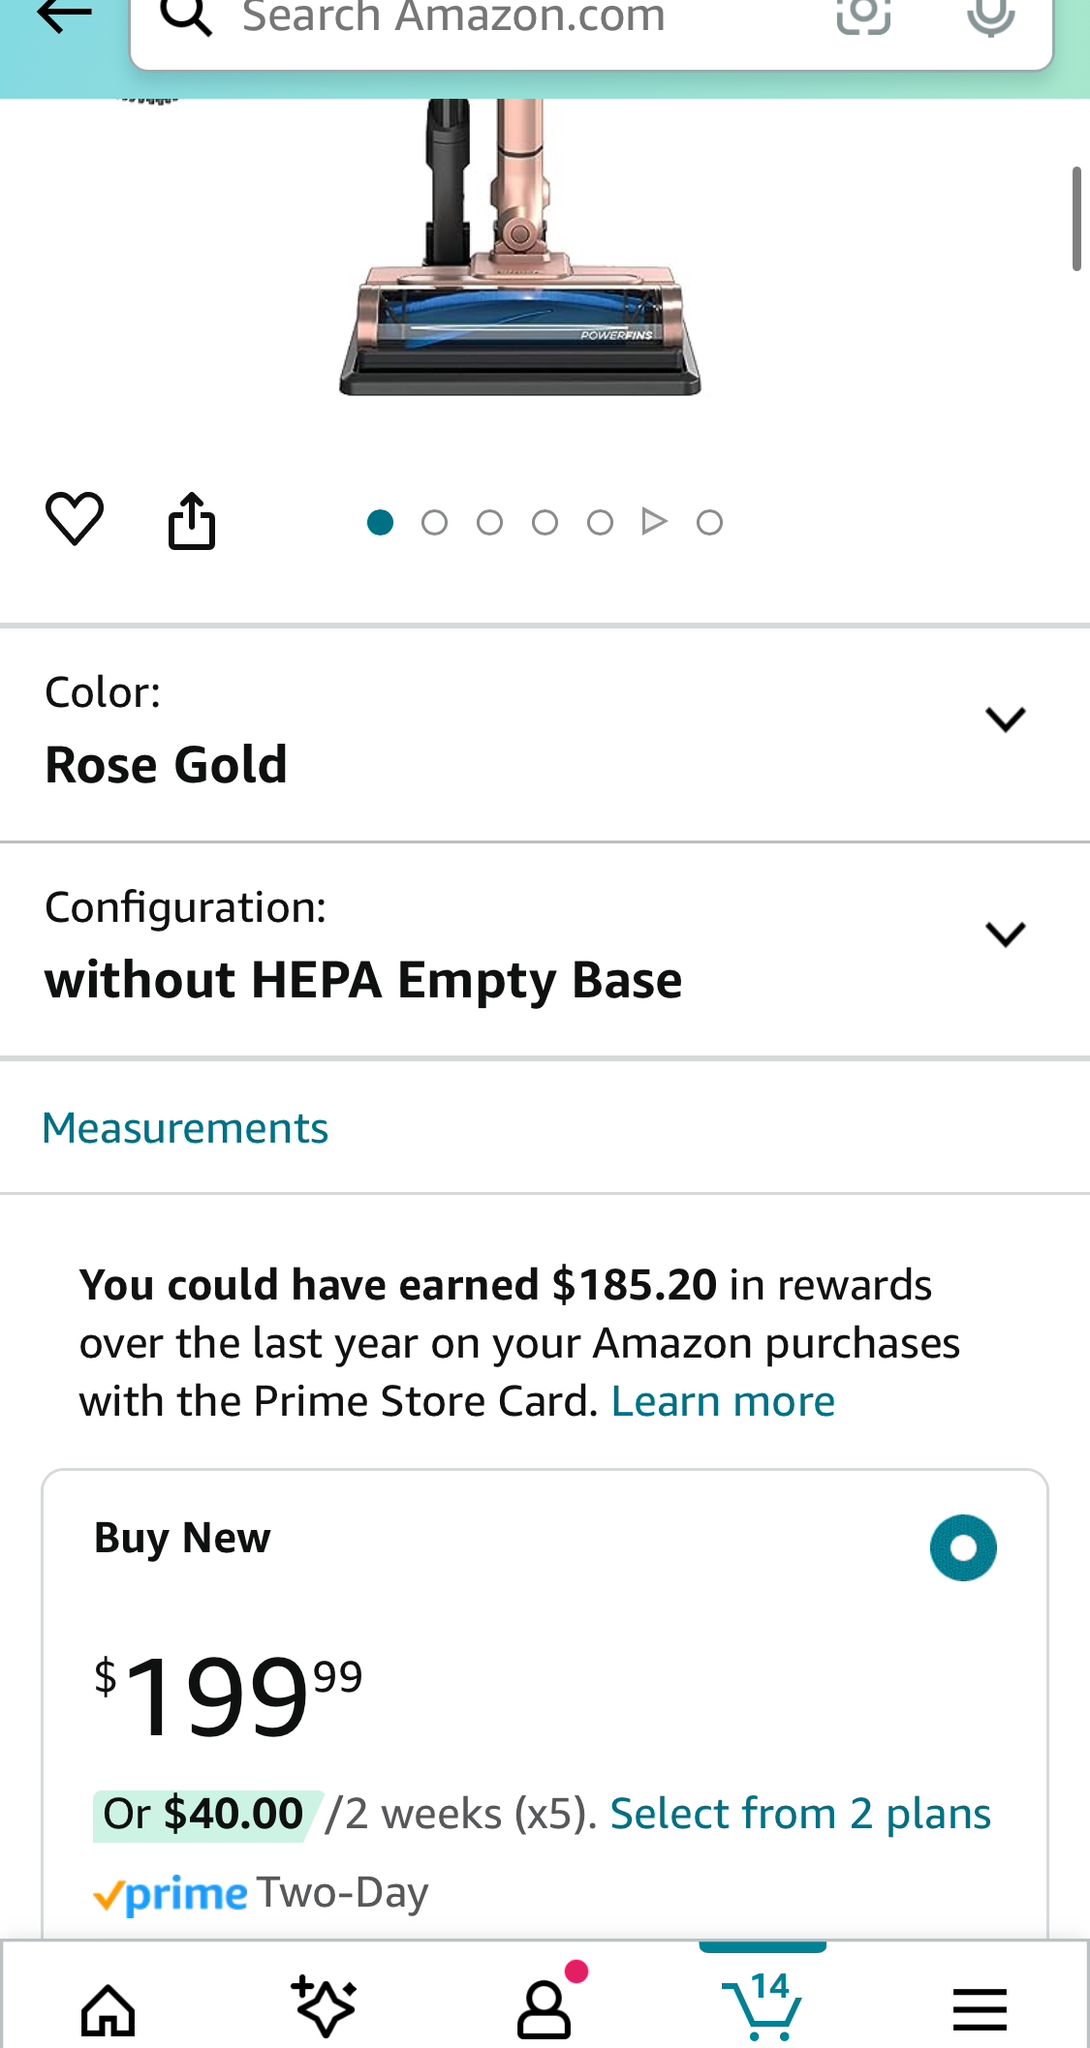Tap the back arrow icon
Image resolution: width=1090 pixels, height=2048 pixels.
coord(63,14)
